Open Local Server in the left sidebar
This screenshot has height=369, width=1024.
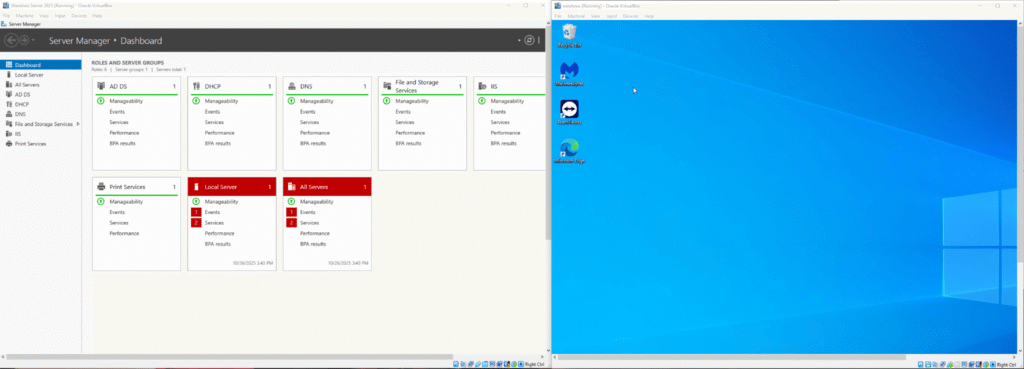[40, 75]
